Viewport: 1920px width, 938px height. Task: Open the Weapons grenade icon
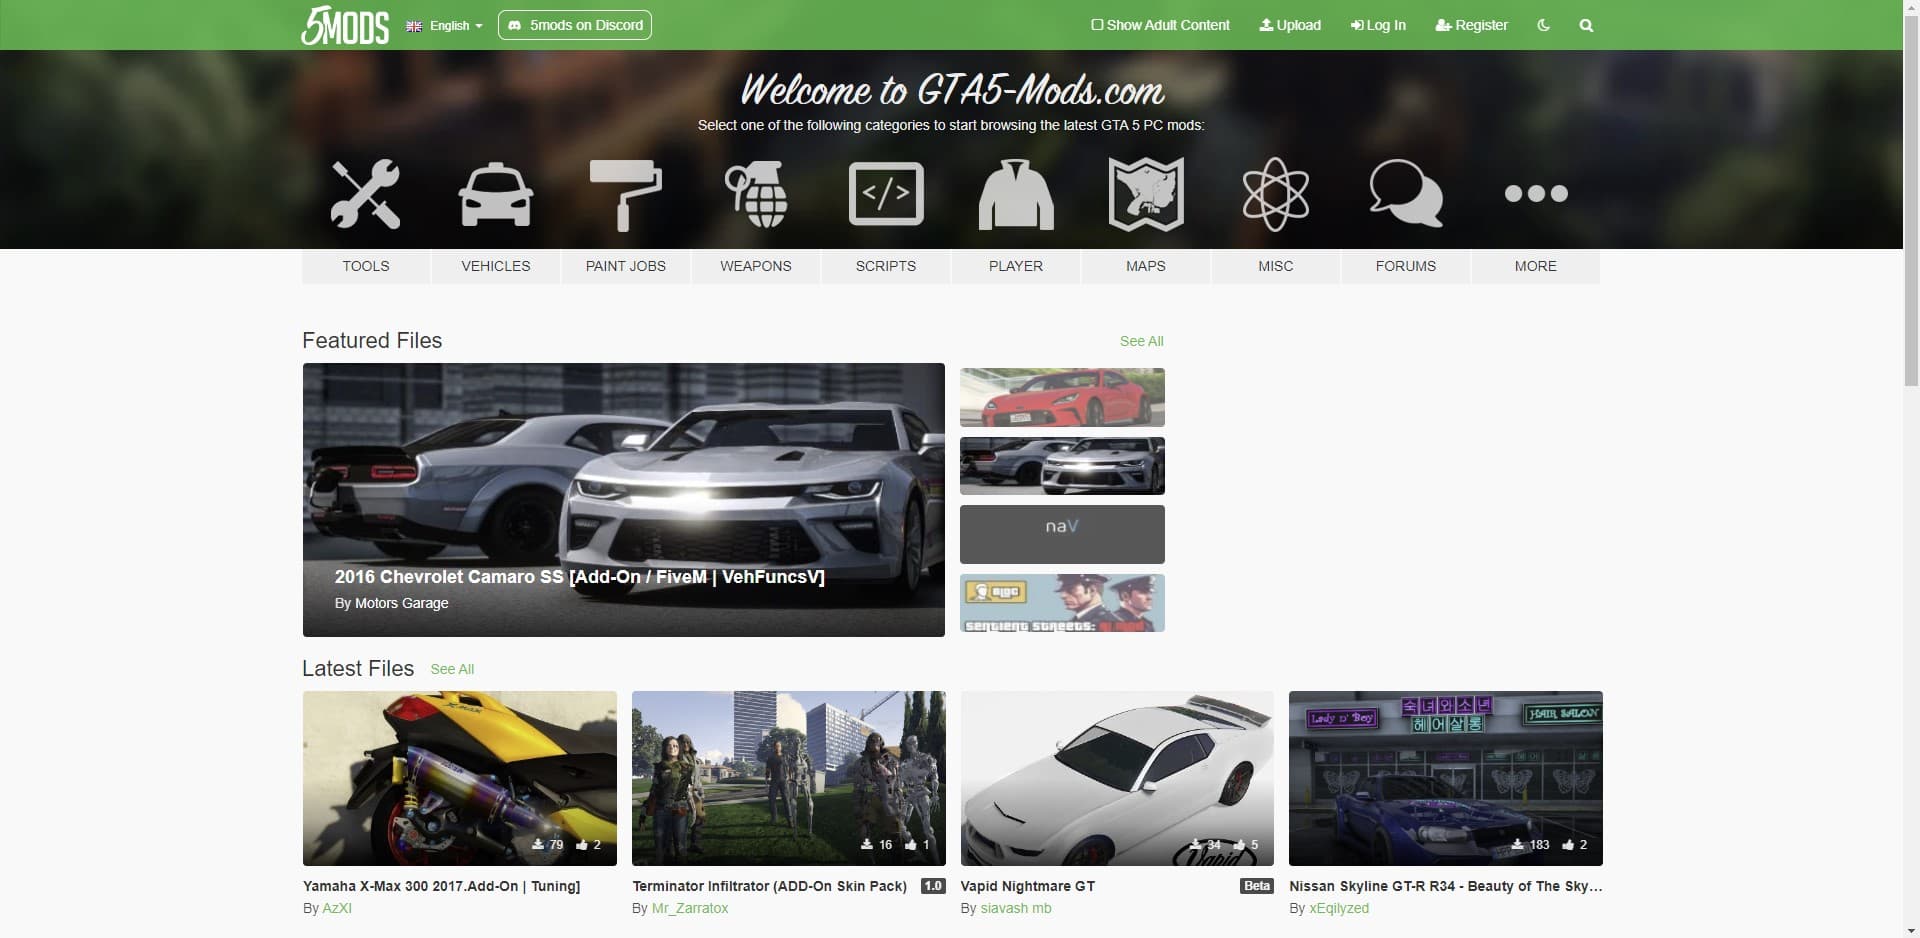[755, 194]
